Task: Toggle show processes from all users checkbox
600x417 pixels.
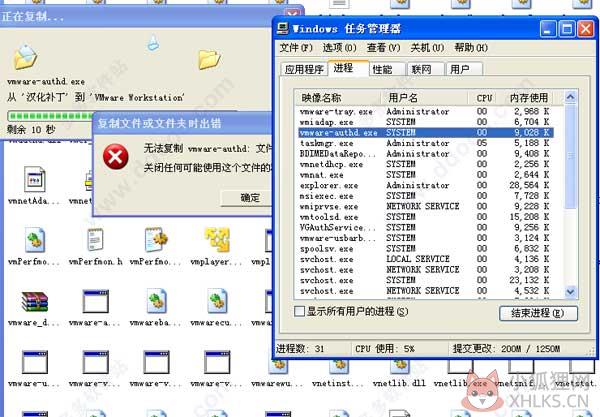Action: point(299,311)
